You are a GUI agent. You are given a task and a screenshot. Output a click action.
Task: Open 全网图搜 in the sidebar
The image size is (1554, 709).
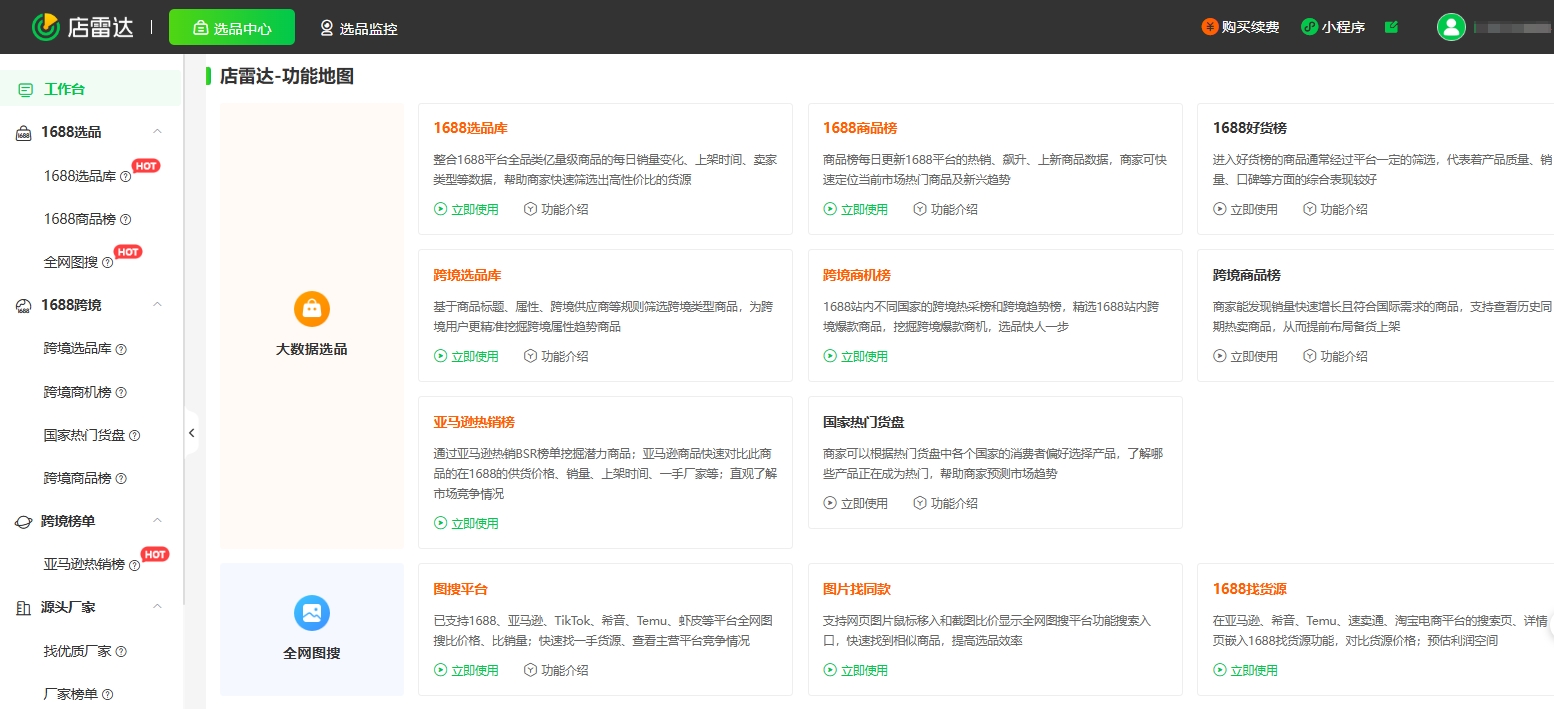[71, 262]
